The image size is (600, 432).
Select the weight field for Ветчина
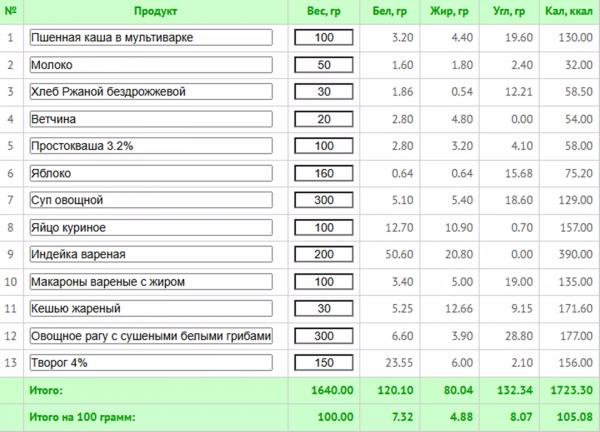324,119
